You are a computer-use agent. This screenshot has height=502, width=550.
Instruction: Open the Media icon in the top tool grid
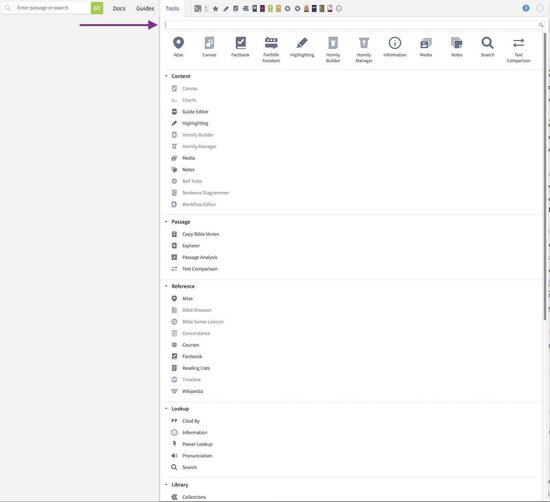[x=426, y=47]
